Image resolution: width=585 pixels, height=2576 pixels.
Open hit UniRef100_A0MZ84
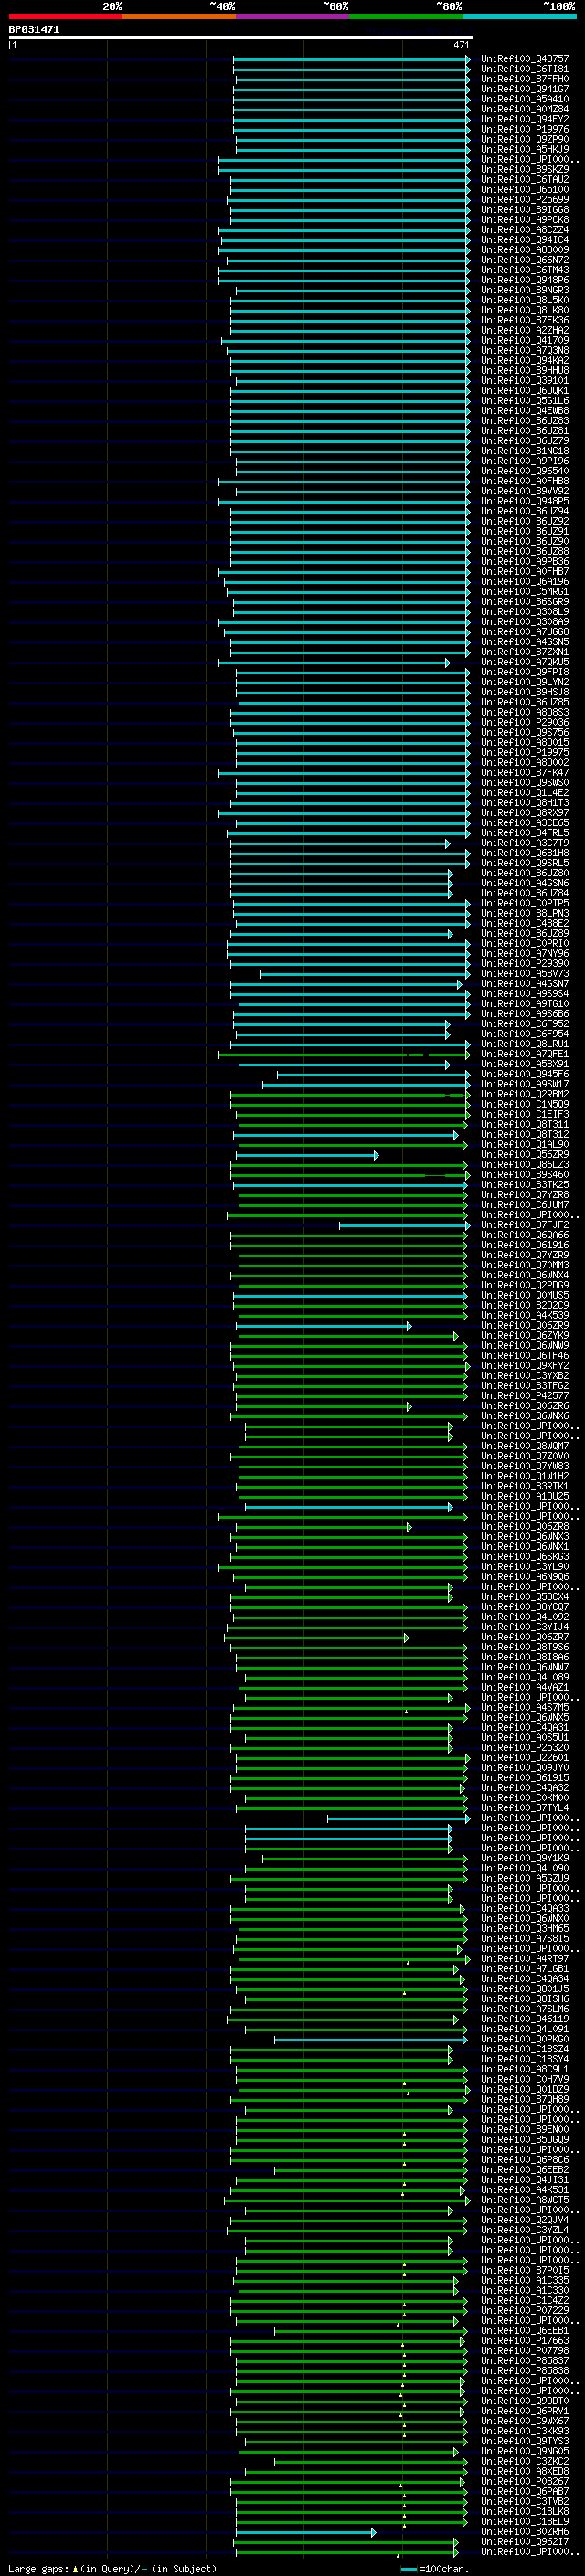(x=524, y=109)
